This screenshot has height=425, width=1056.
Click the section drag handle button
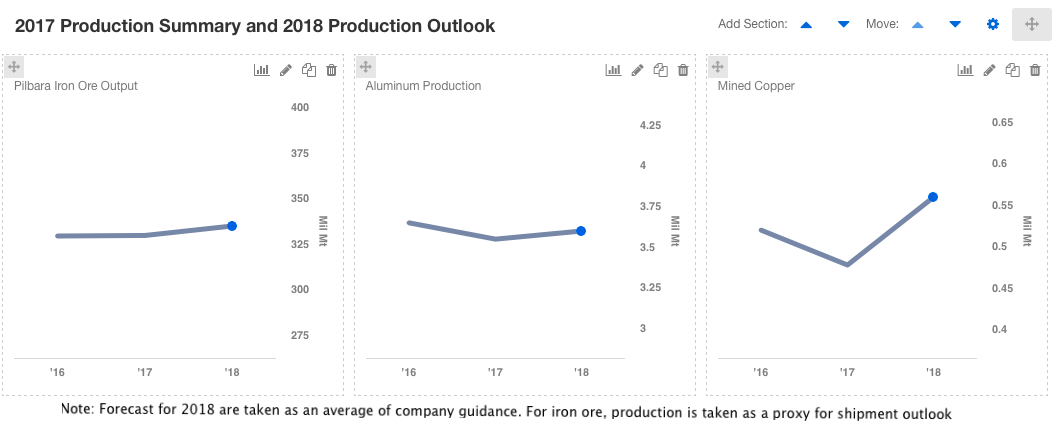pos(1031,24)
